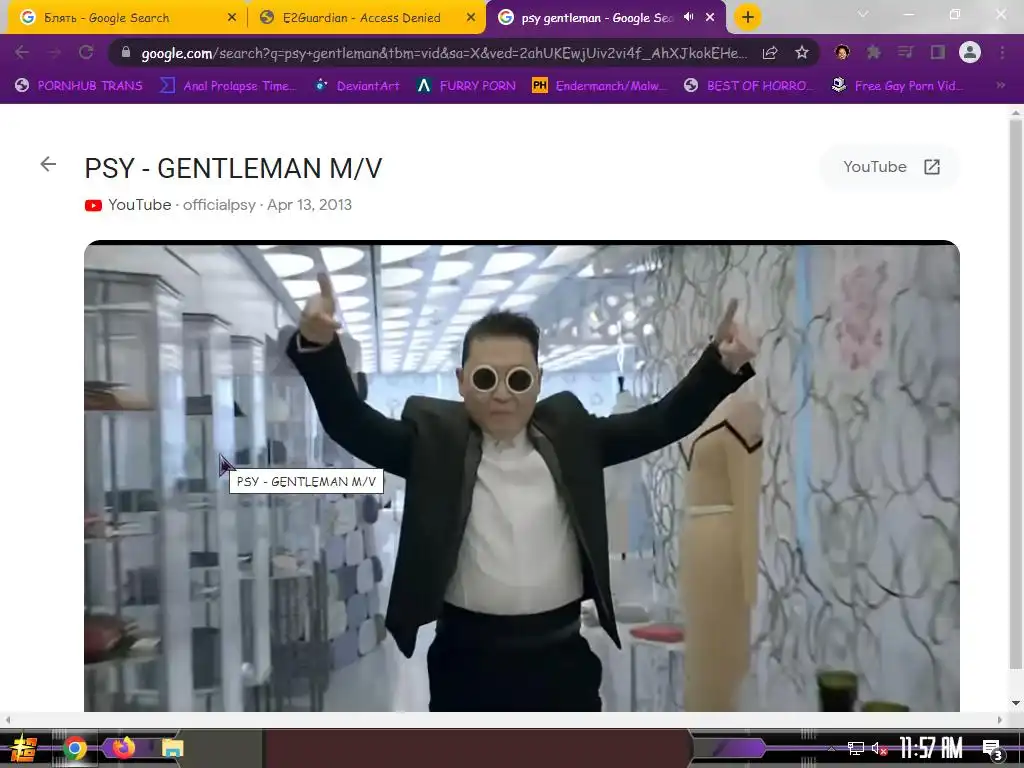The width and height of the screenshot is (1024, 768).
Task: Open the notification center icon
Action: 993,750
